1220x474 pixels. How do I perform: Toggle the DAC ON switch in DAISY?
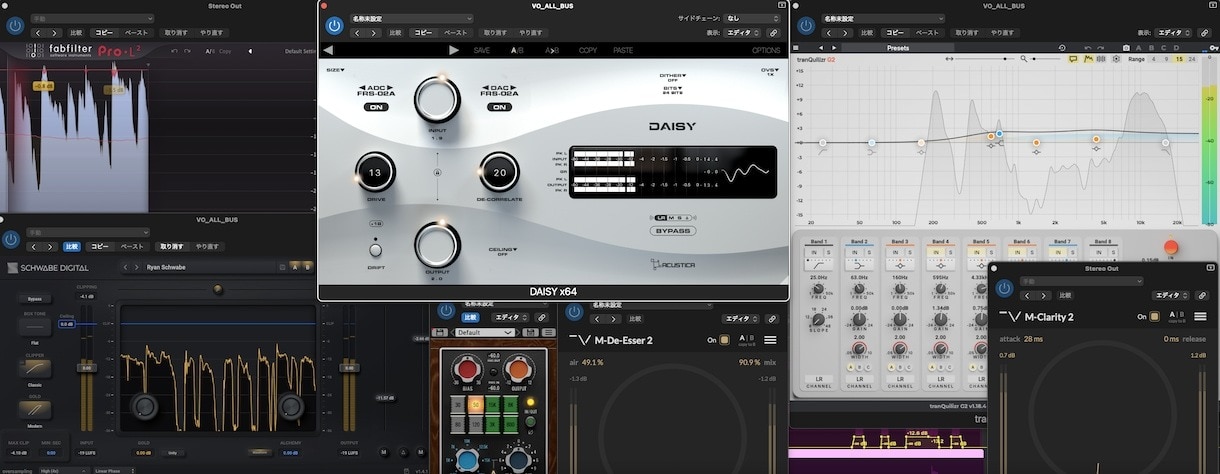tap(499, 107)
